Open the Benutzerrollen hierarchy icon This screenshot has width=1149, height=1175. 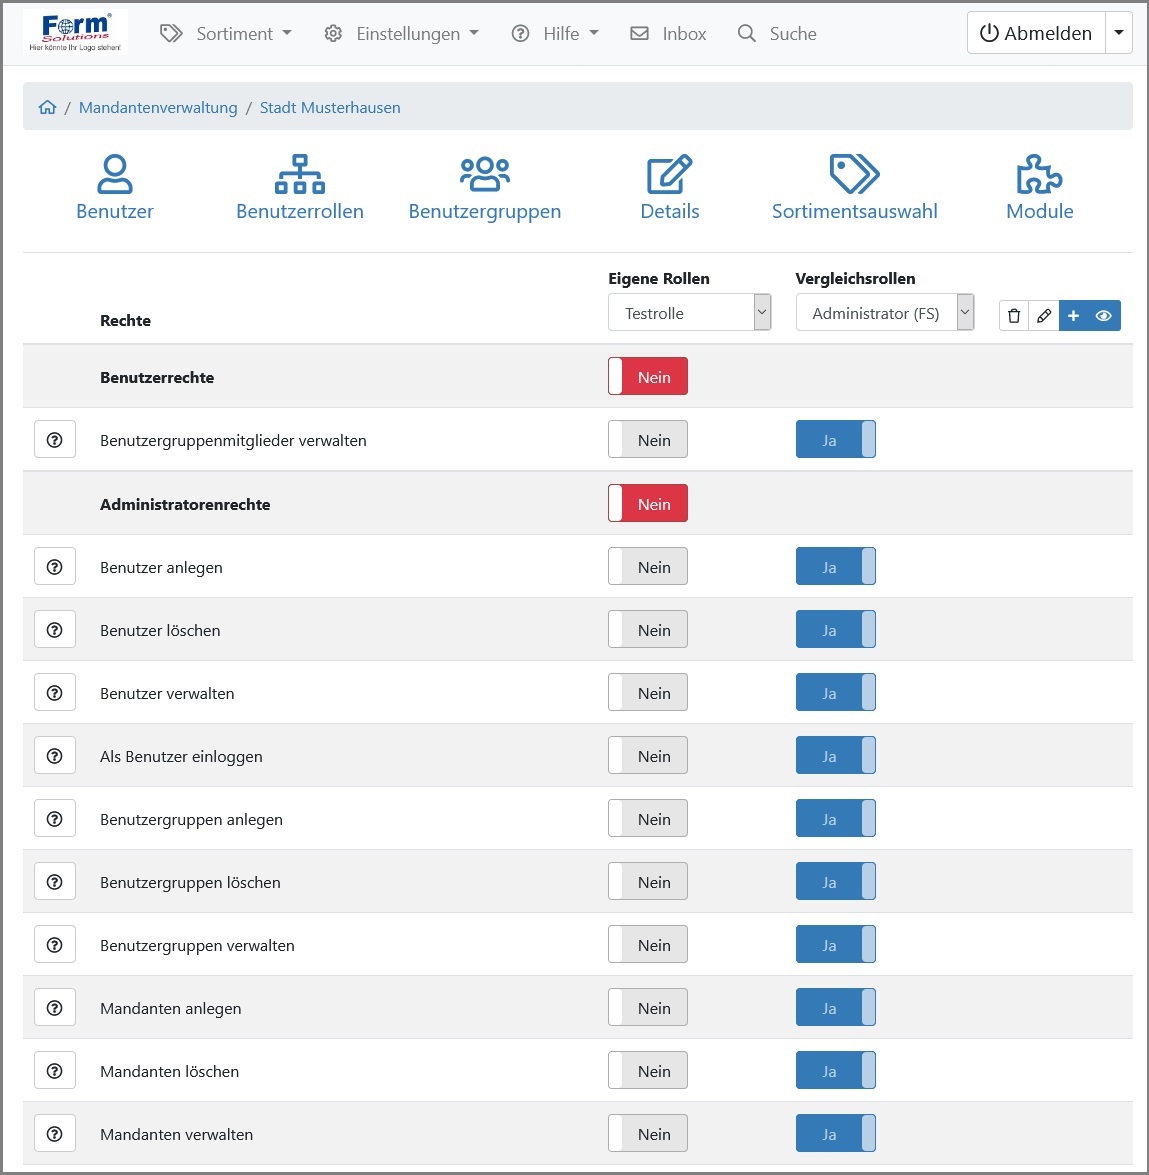tap(299, 174)
